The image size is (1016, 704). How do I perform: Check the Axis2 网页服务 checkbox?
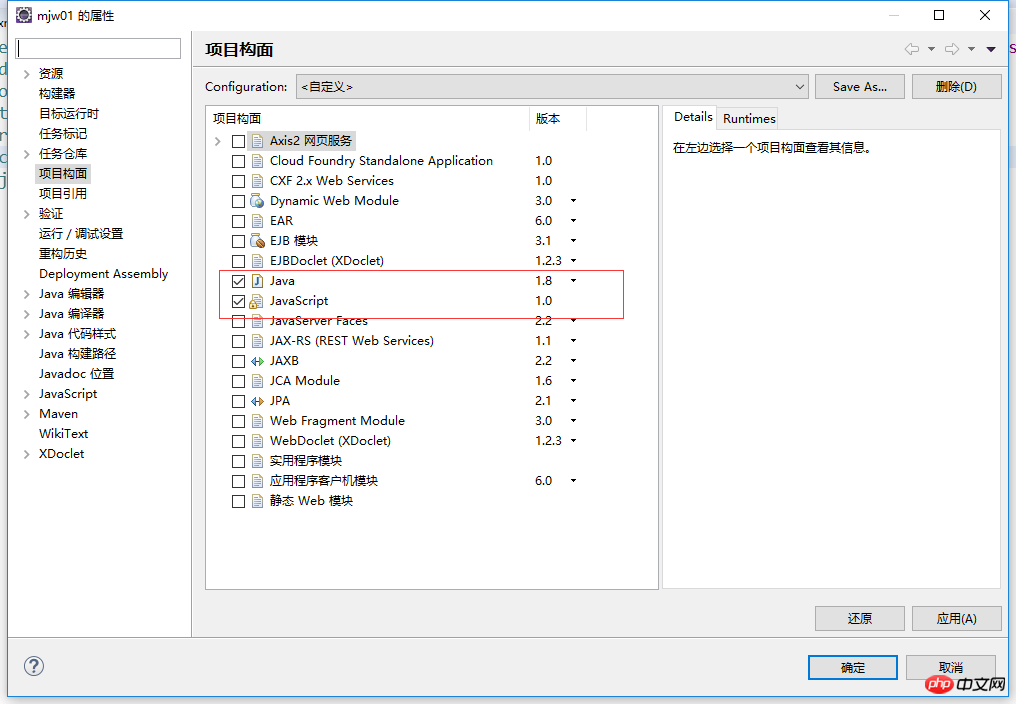[238, 141]
